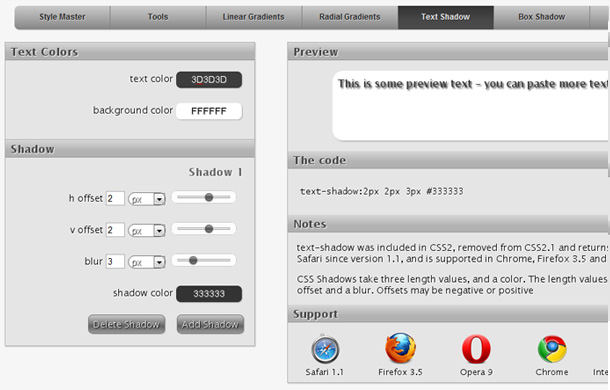Click The code section header
Screen dimensions: 610x390
coord(448,160)
